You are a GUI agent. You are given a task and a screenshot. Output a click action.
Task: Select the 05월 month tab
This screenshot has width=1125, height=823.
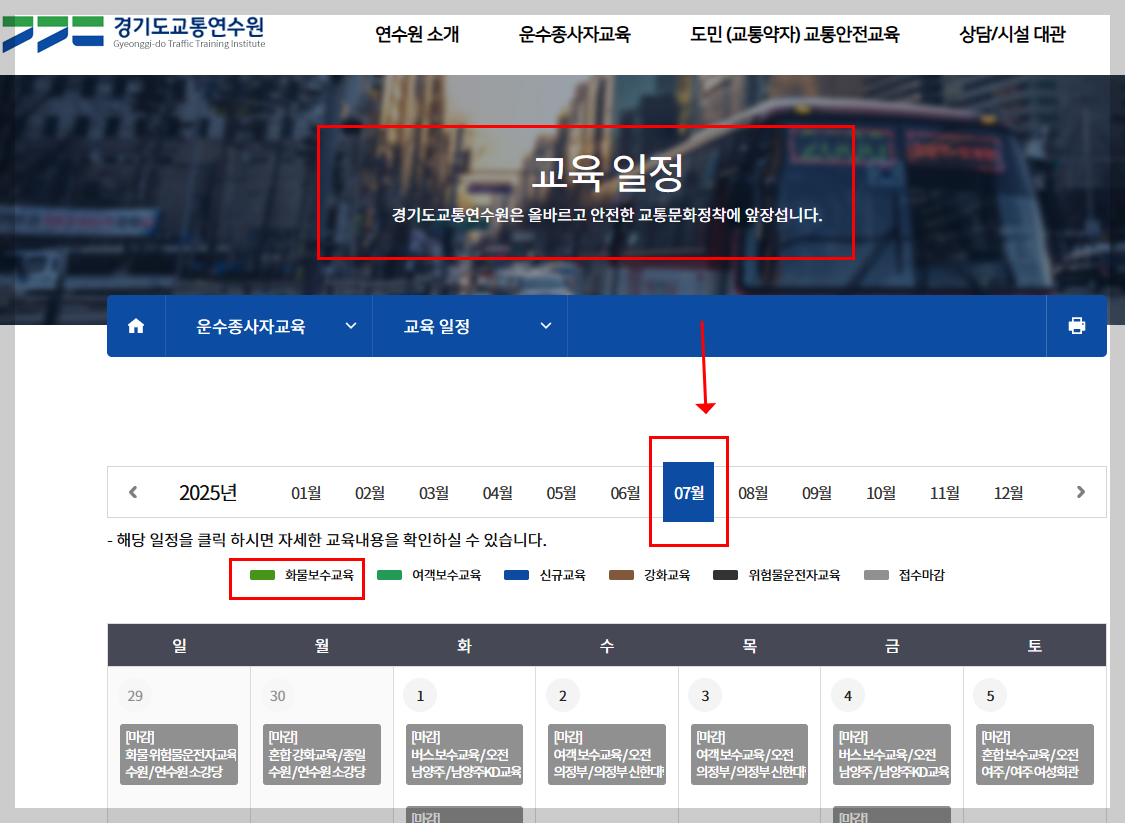point(561,493)
